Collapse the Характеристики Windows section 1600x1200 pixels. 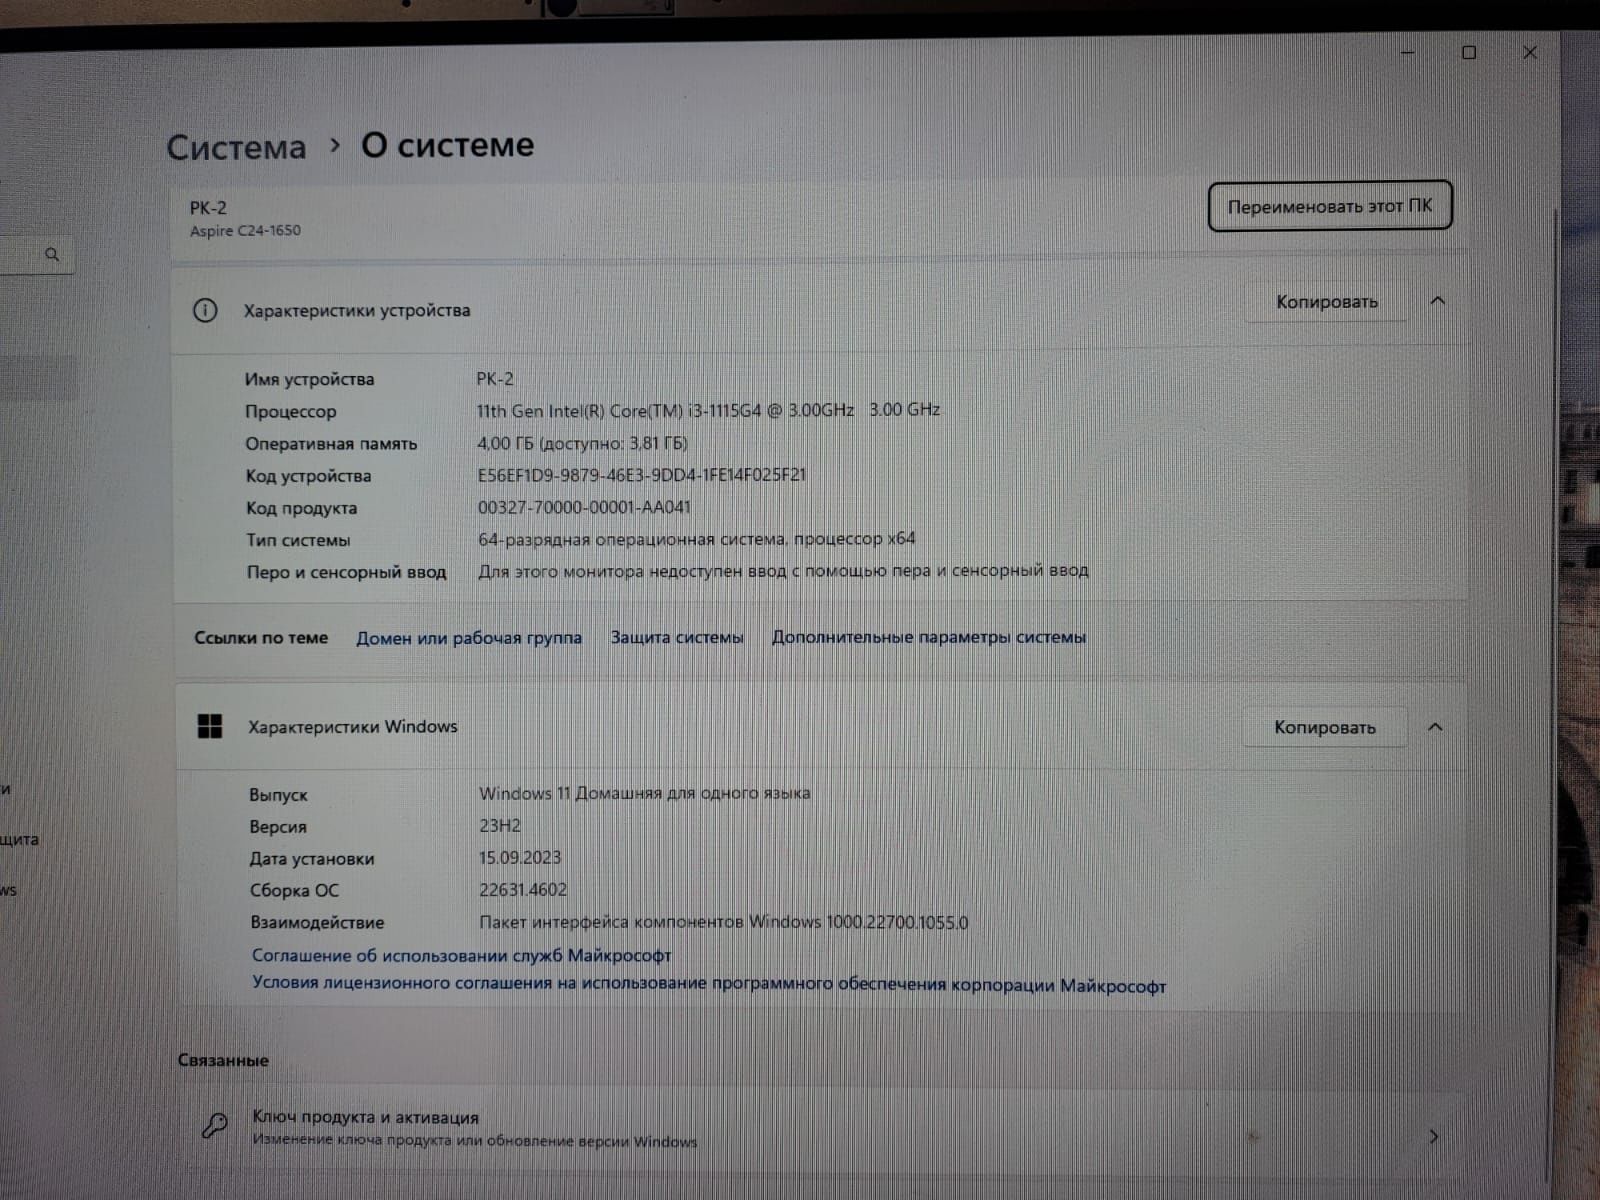[1435, 727]
